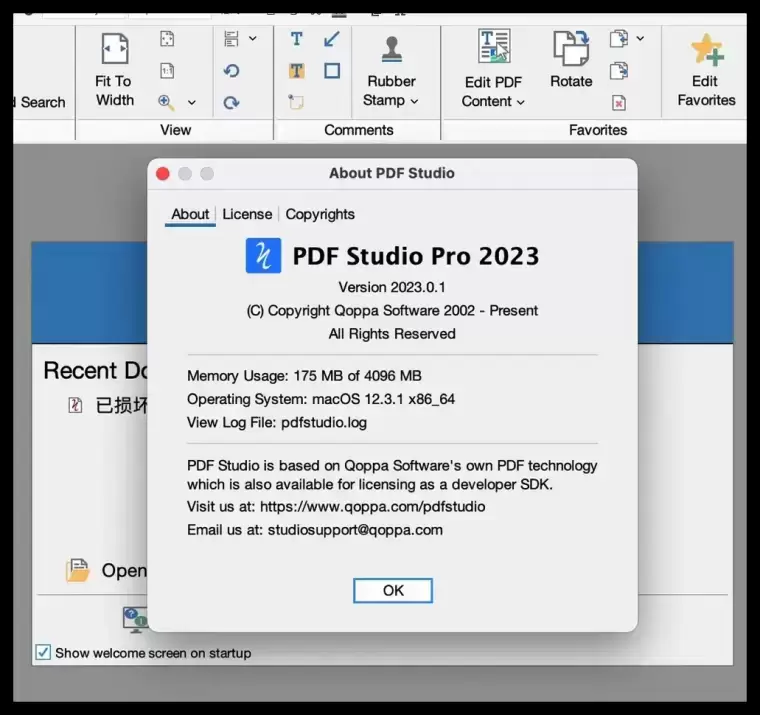Click the Rubber Stamp icon

(392, 49)
